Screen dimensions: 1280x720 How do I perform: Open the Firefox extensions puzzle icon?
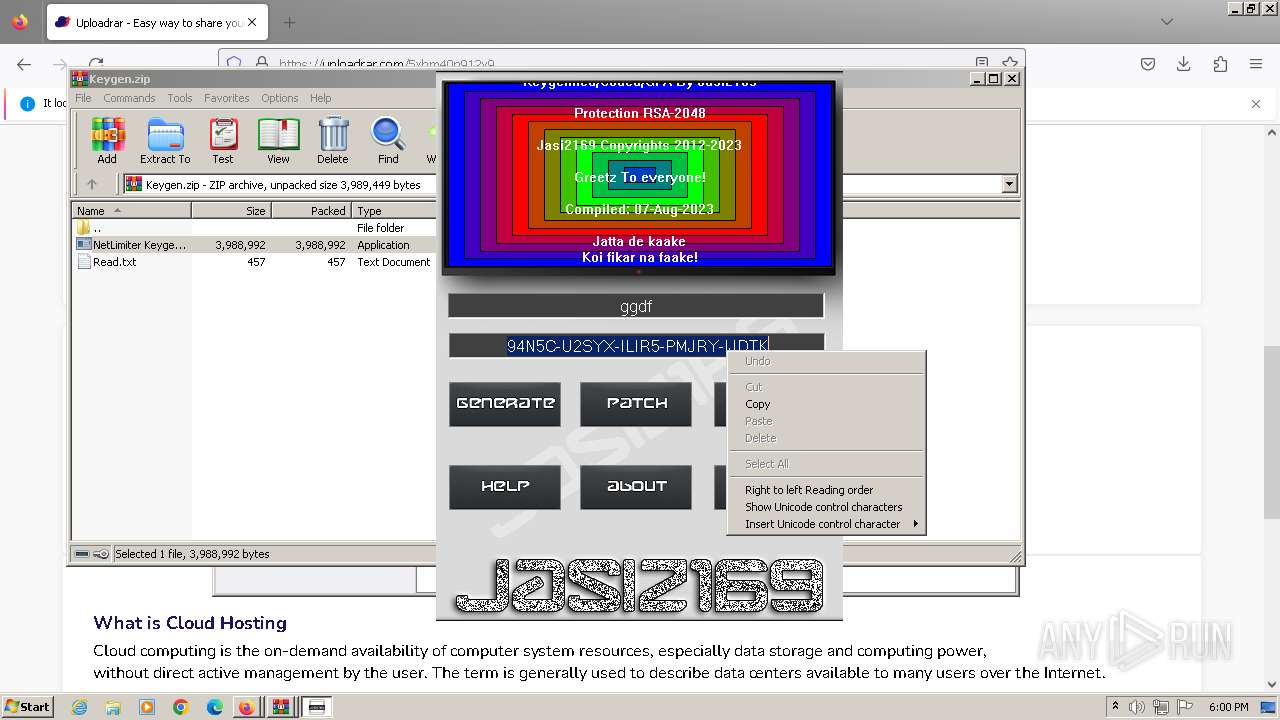(1220, 64)
